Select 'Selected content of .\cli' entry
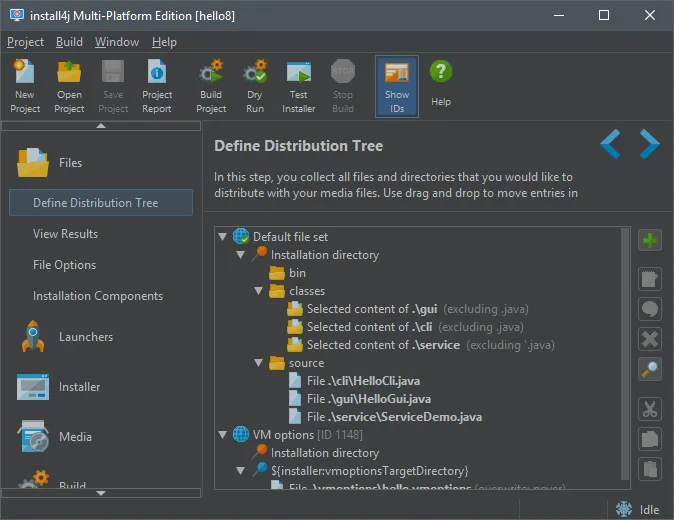Image resolution: width=674 pixels, height=520 pixels. point(405,327)
